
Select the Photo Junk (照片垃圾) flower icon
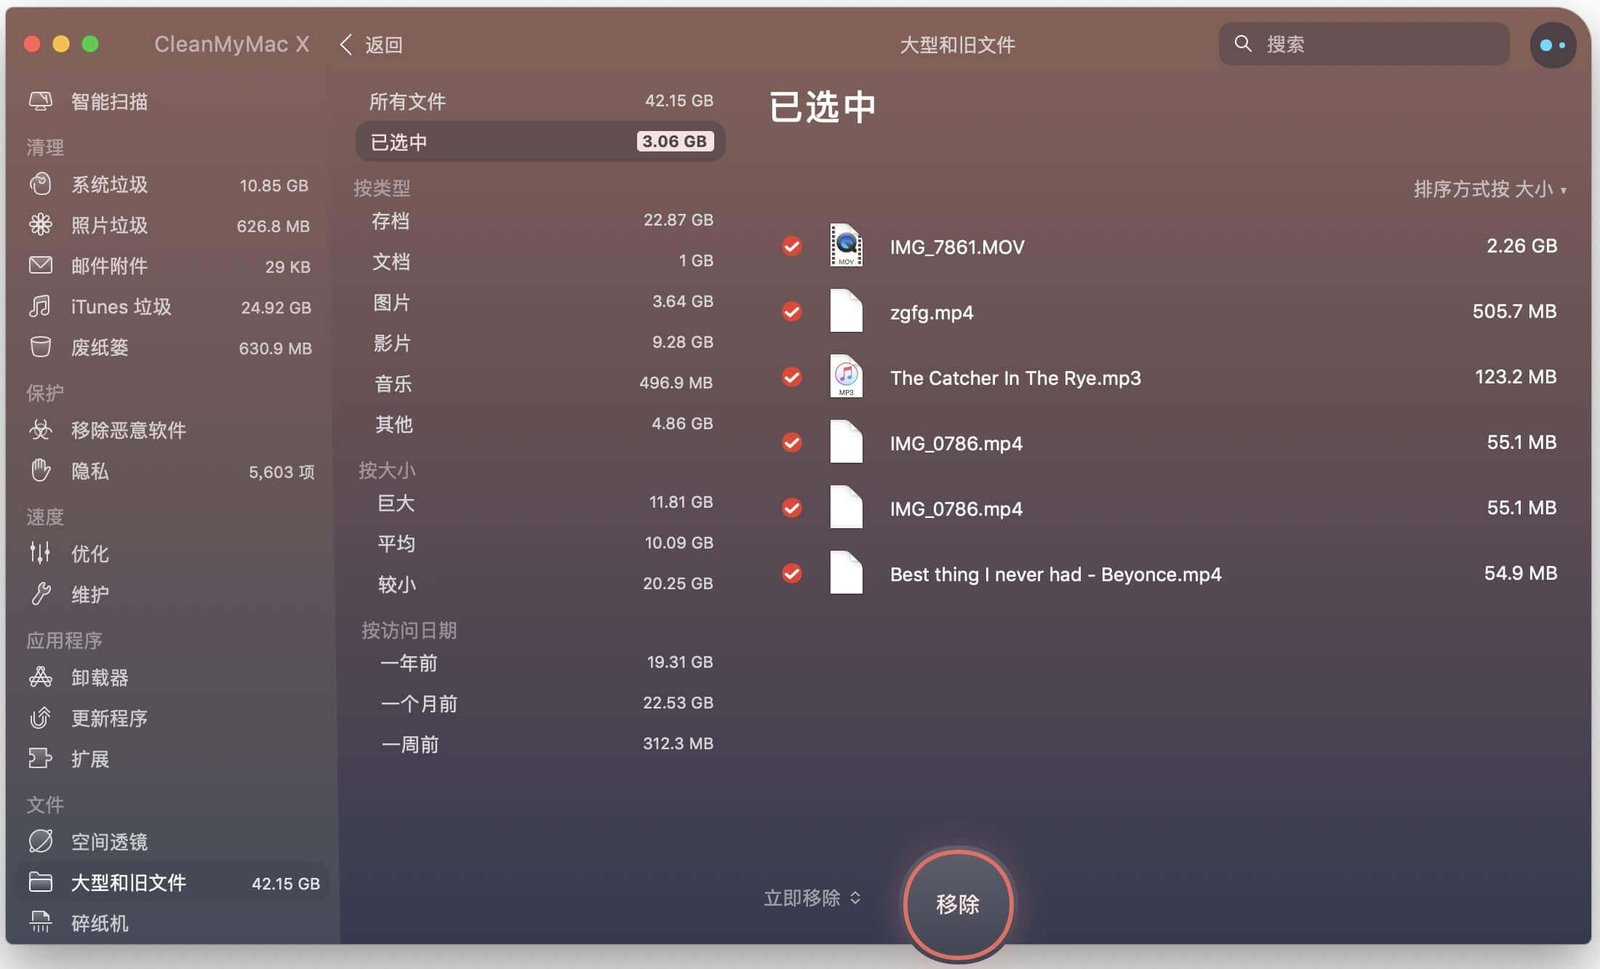(41, 225)
